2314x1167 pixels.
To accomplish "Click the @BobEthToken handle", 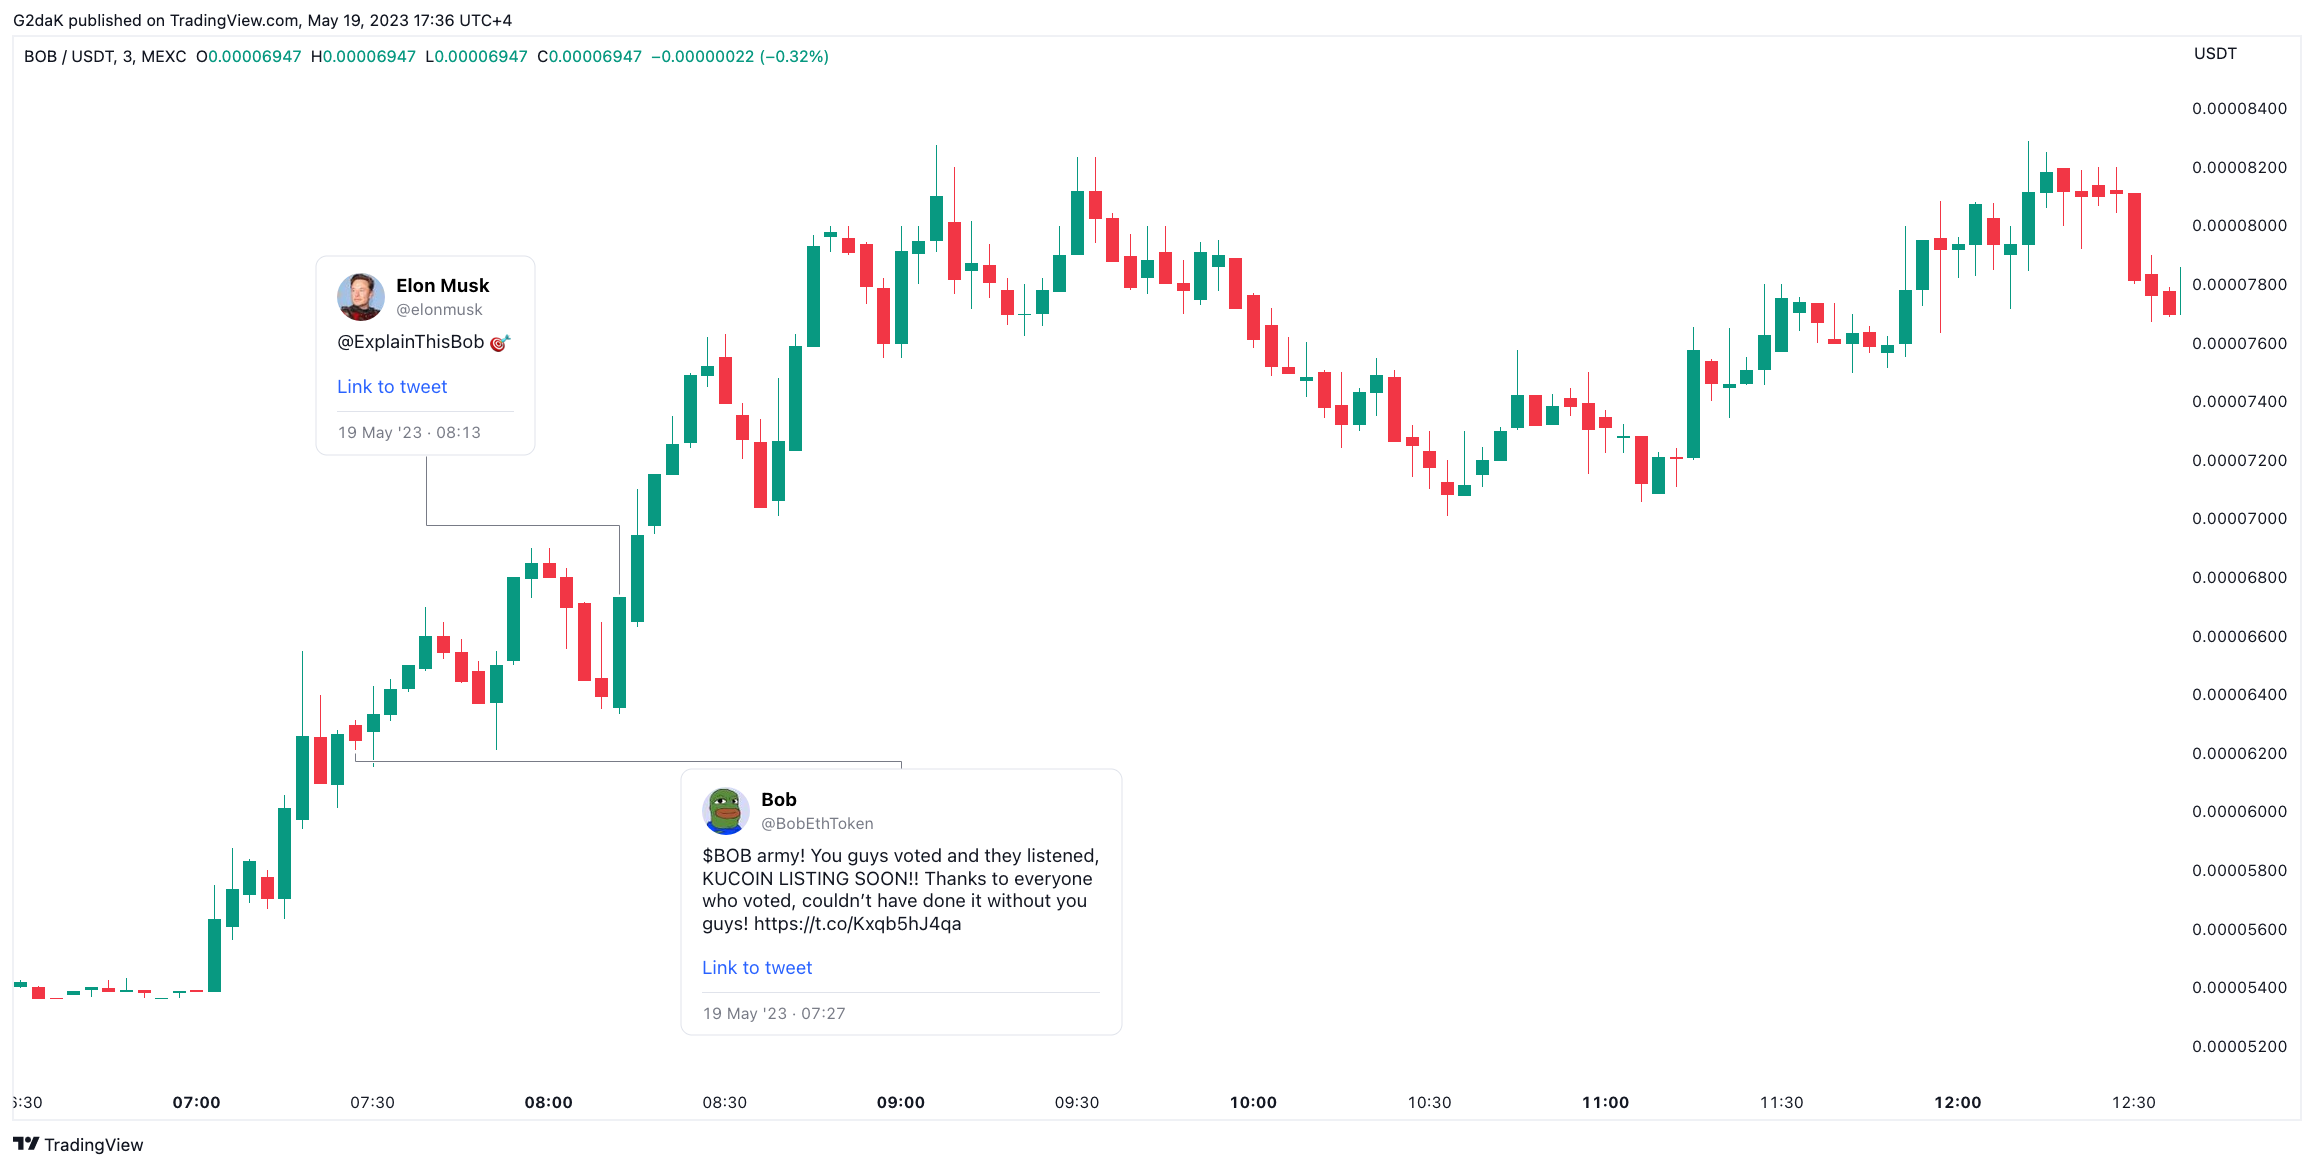I will pyautogui.click(x=817, y=824).
